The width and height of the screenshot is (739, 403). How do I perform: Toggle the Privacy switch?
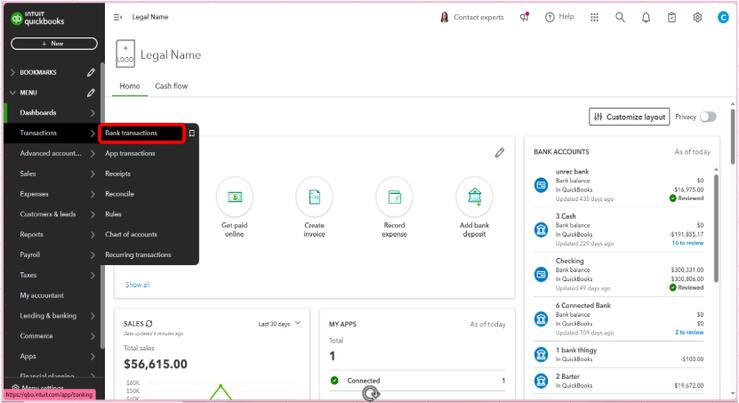tap(708, 117)
